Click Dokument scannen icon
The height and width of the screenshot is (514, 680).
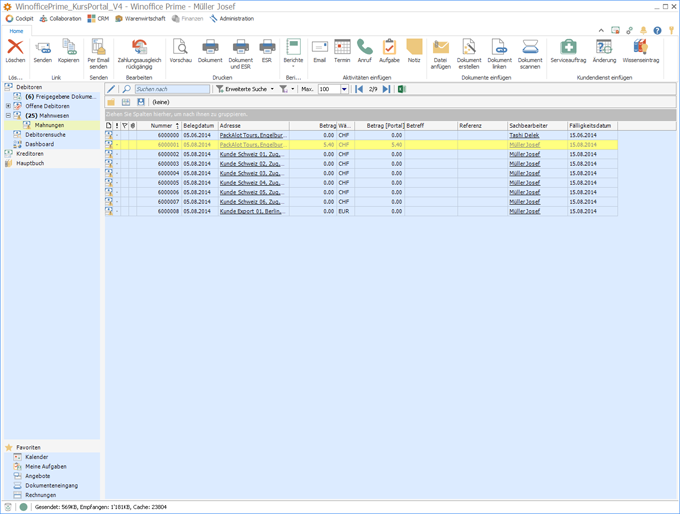(530, 47)
